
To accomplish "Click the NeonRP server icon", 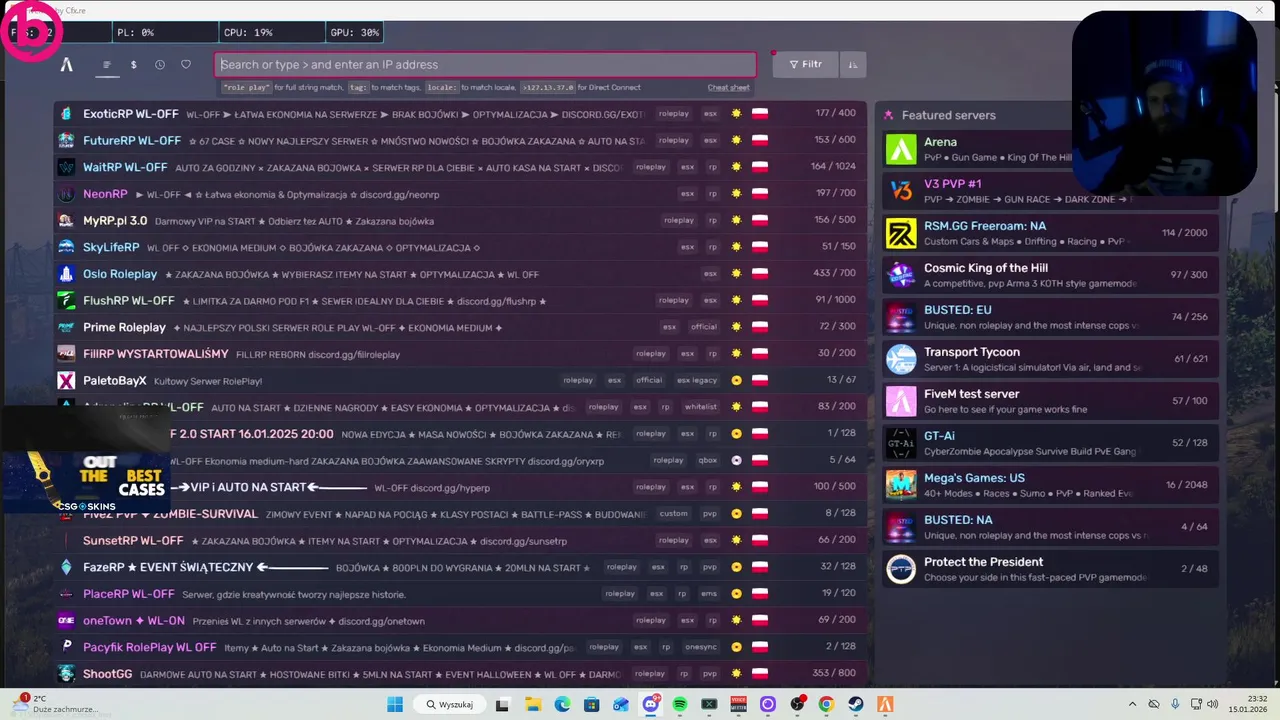I will [x=66, y=194].
